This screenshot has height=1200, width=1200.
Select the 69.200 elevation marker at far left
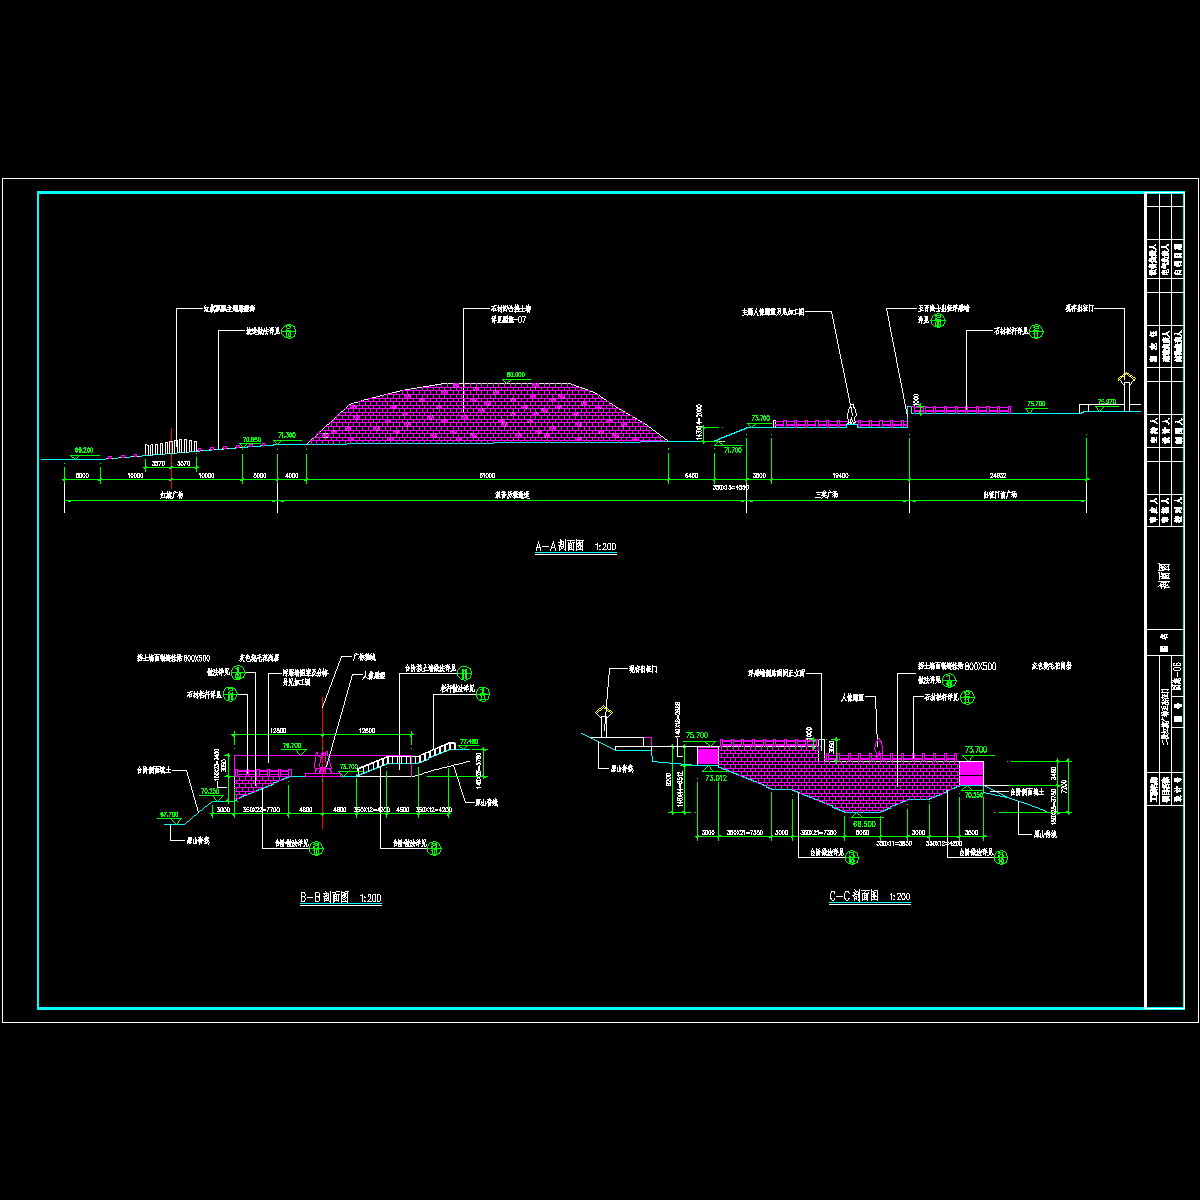coord(83,450)
